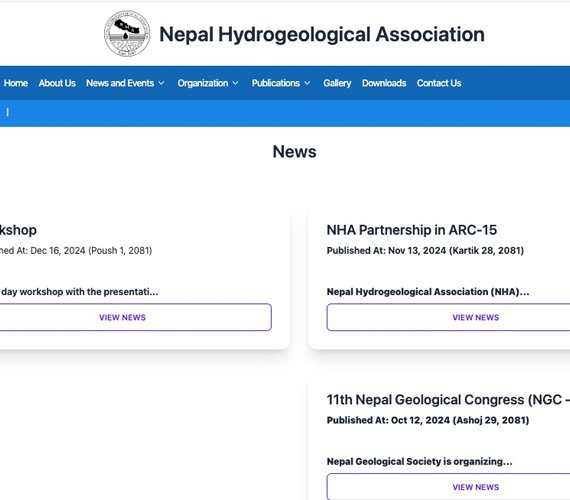The height and width of the screenshot is (500, 570).
Task: Click the News page heading
Action: 294,152
